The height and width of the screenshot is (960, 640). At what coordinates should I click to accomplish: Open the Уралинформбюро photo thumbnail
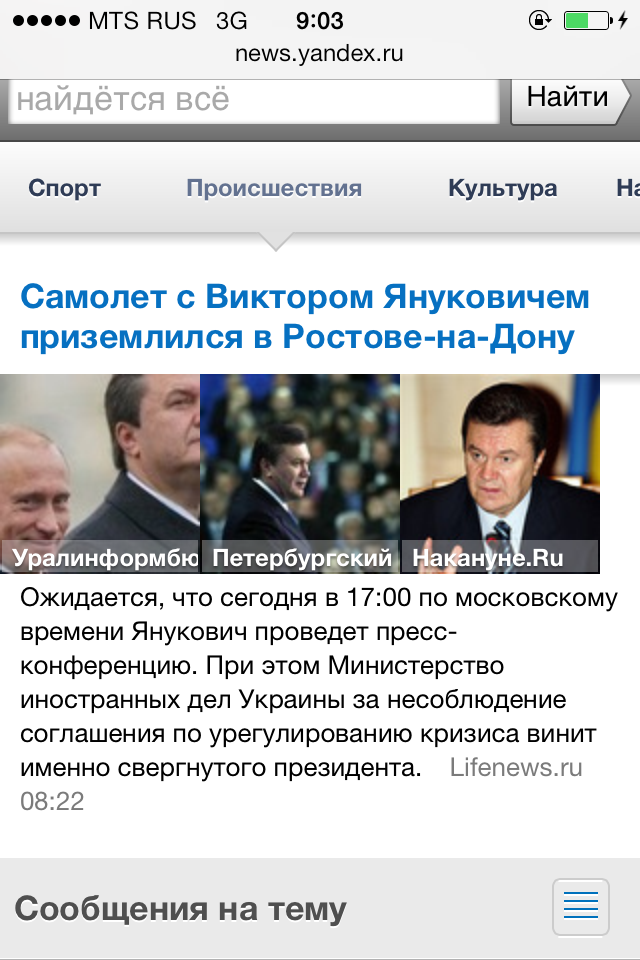pyautogui.click(x=100, y=473)
